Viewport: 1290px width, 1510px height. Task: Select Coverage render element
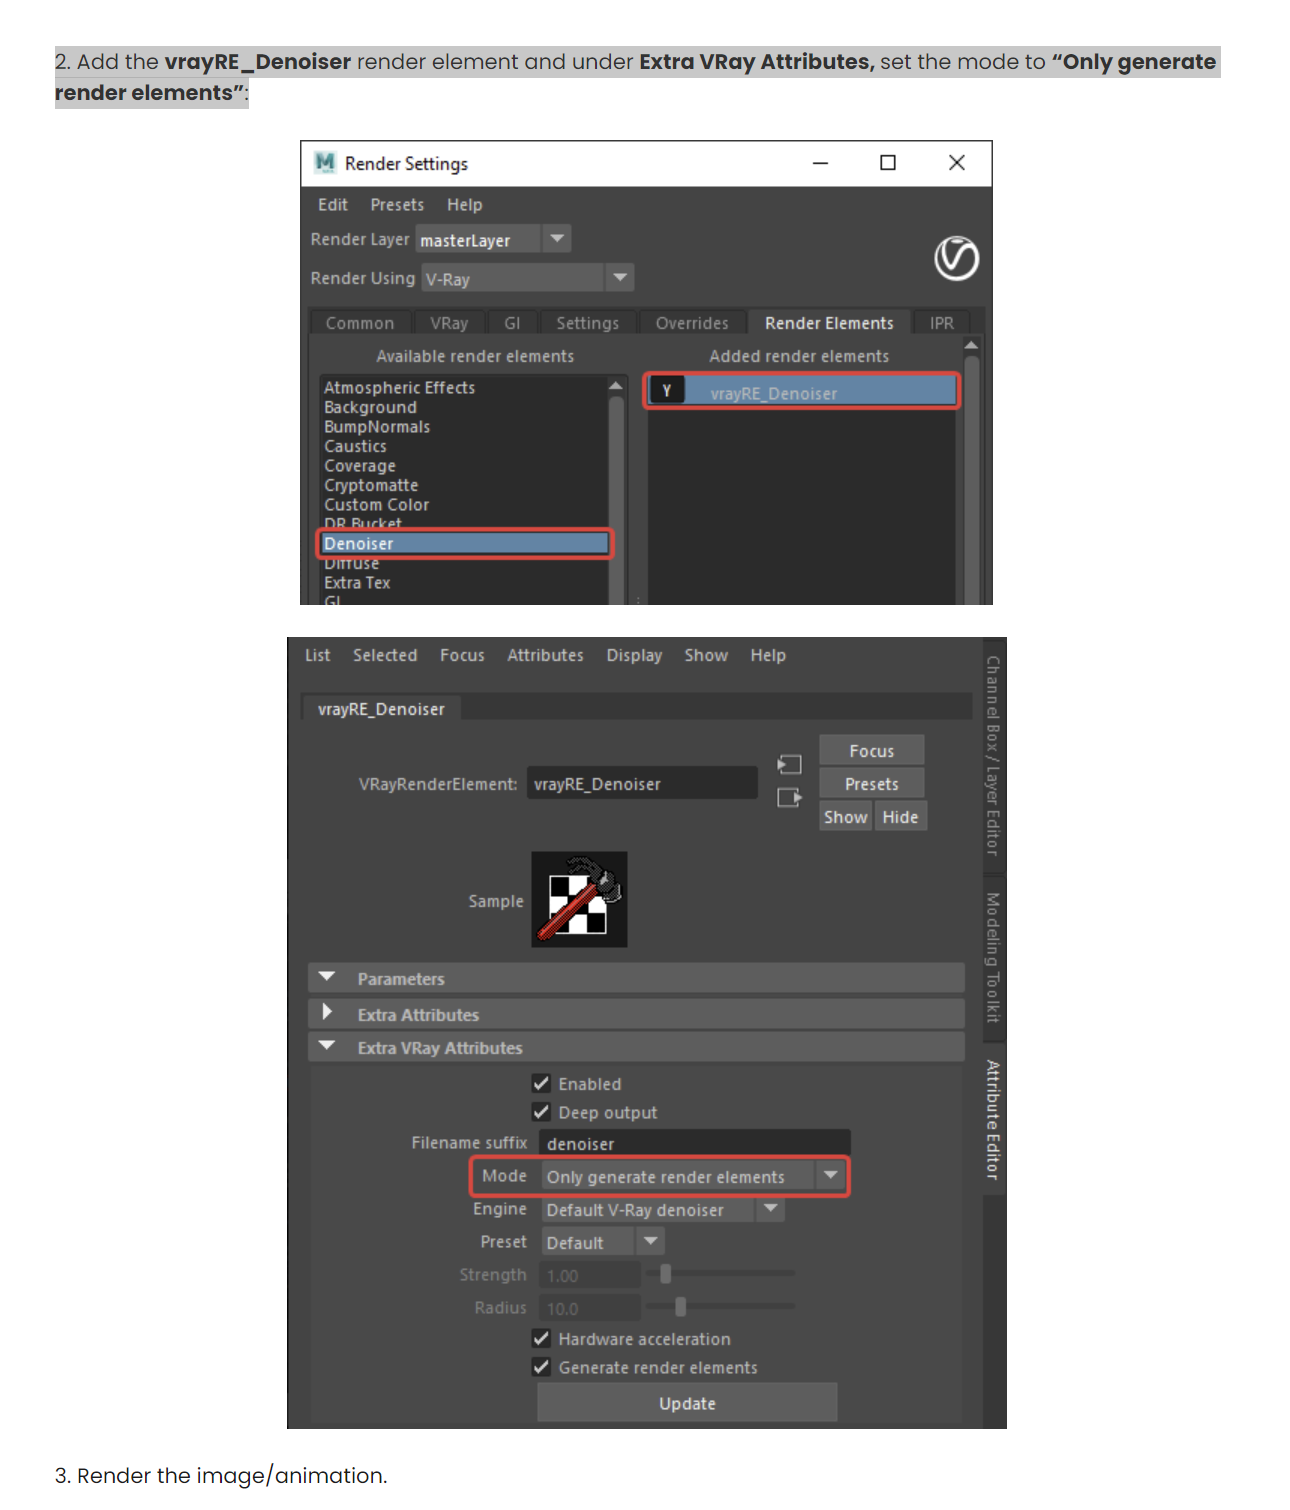360,465
